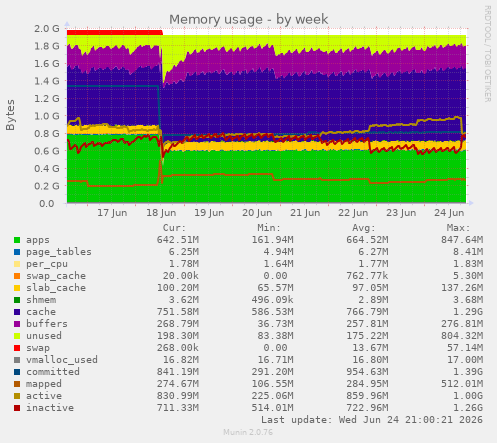Screen dimensions: 497x443
Task: Click the swap_cache orange legend swatch
Action: click(x=17, y=276)
